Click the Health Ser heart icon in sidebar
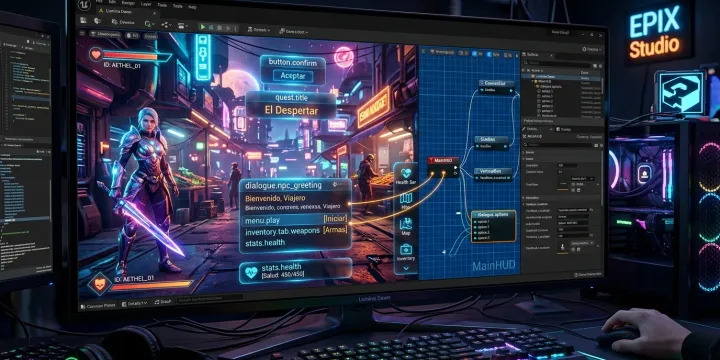The height and width of the screenshot is (360, 720). tap(406, 174)
